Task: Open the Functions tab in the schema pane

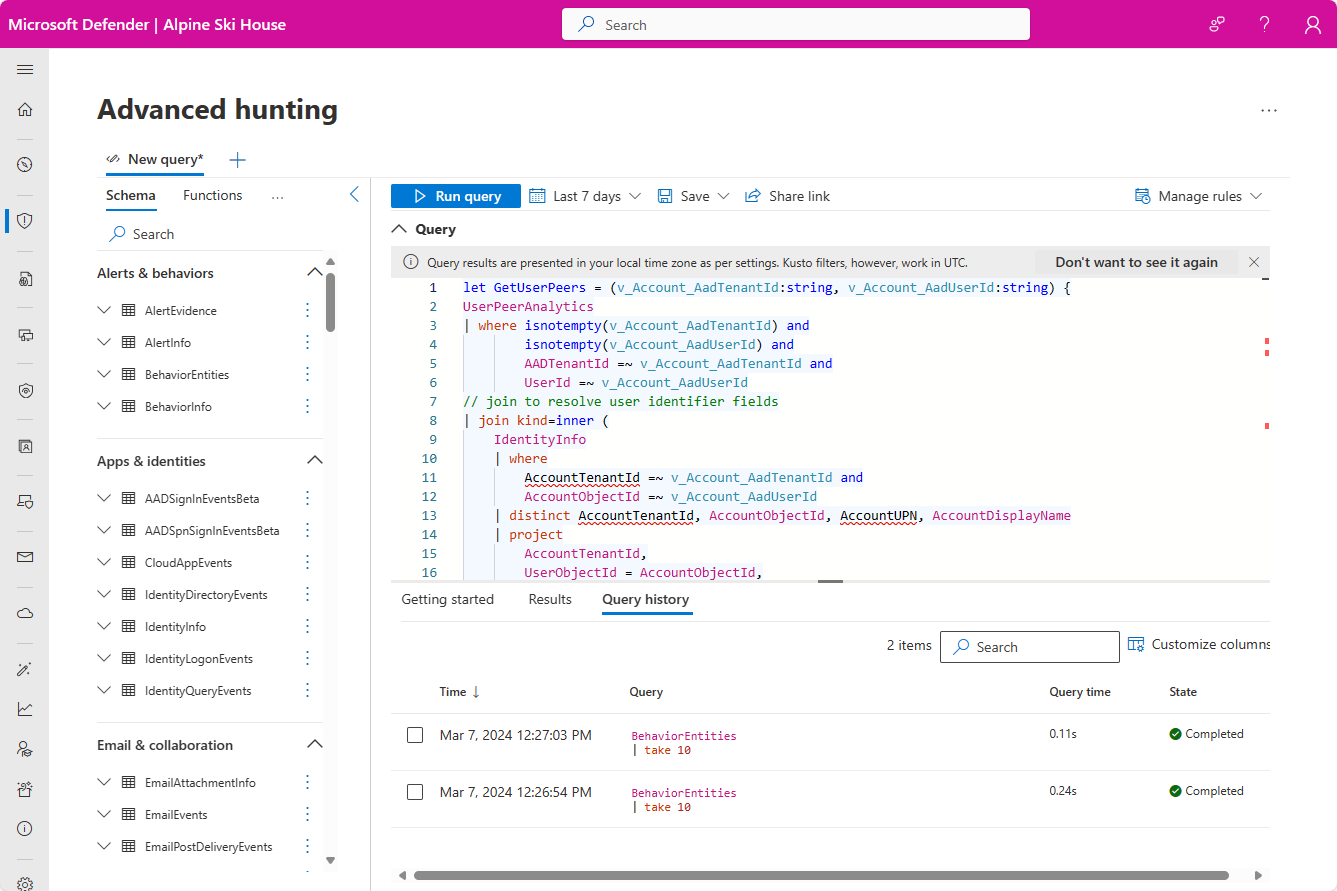Action: pyautogui.click(x=212, y=195)
